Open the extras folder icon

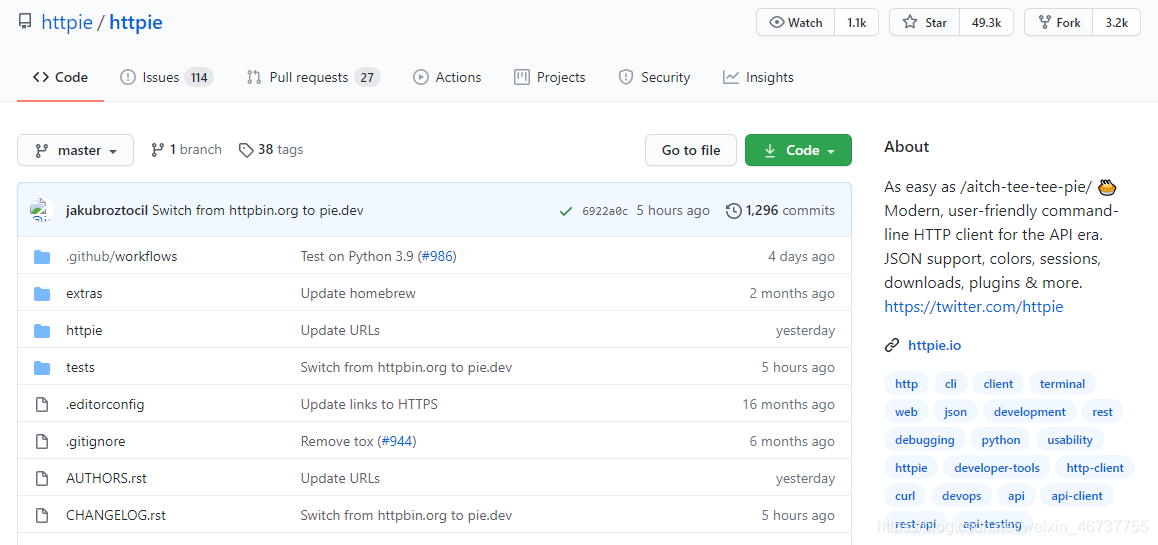(x=42, y=294)
